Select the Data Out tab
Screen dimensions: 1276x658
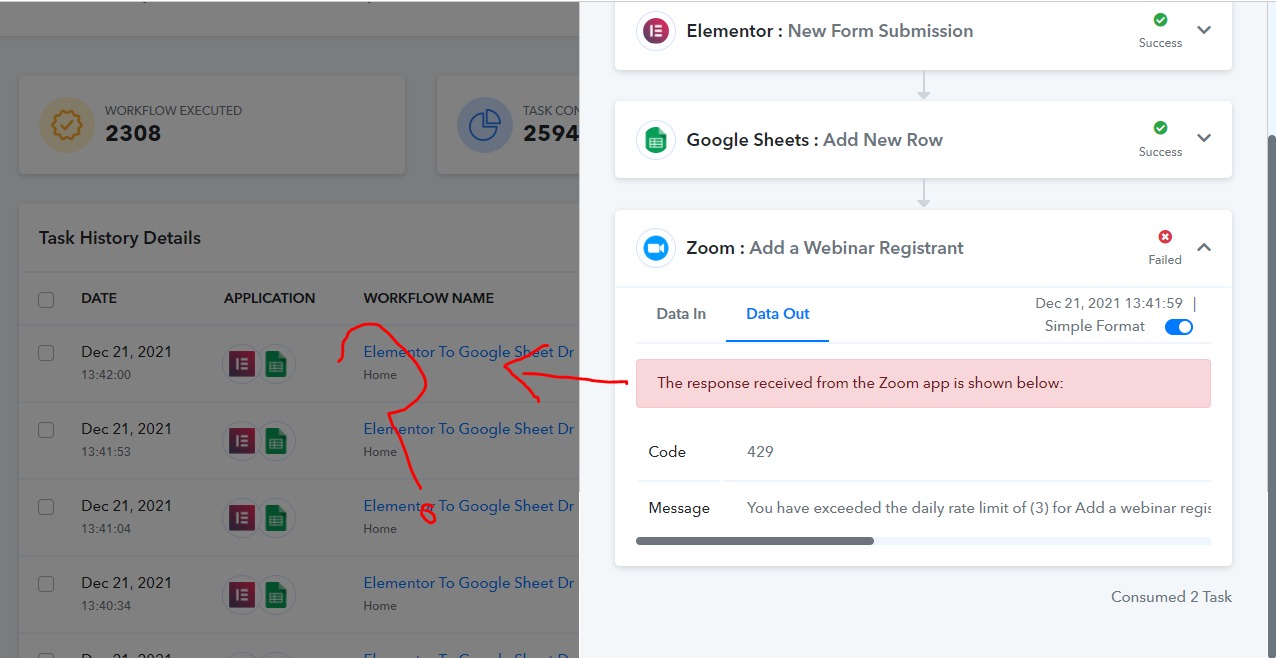pyautogui.click(x=778, y=314)
